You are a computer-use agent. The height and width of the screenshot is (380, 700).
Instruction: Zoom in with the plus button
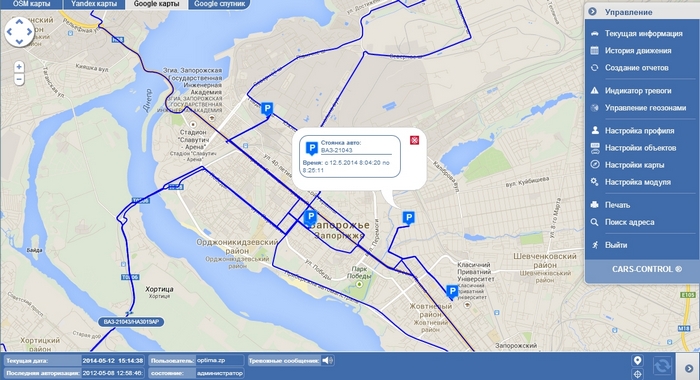19,67
